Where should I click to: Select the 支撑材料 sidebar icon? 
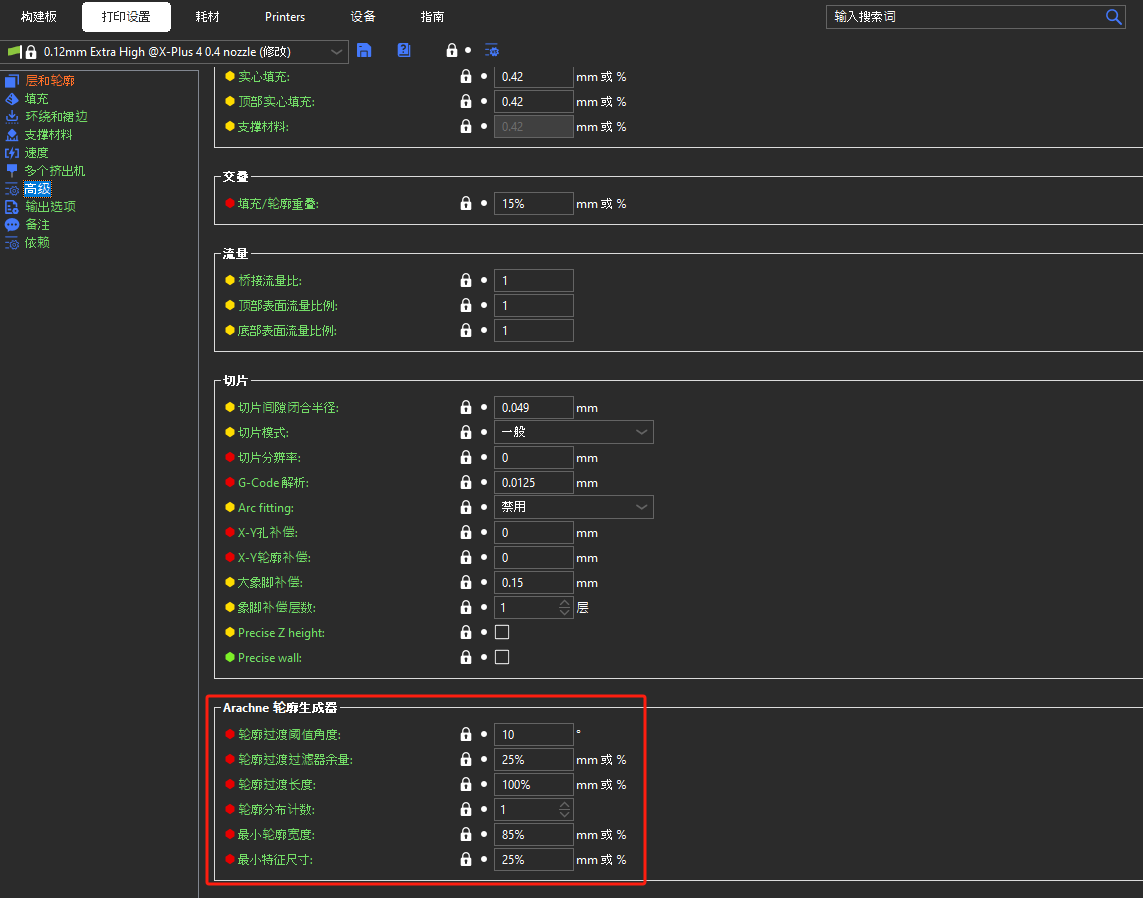(12, 135)
